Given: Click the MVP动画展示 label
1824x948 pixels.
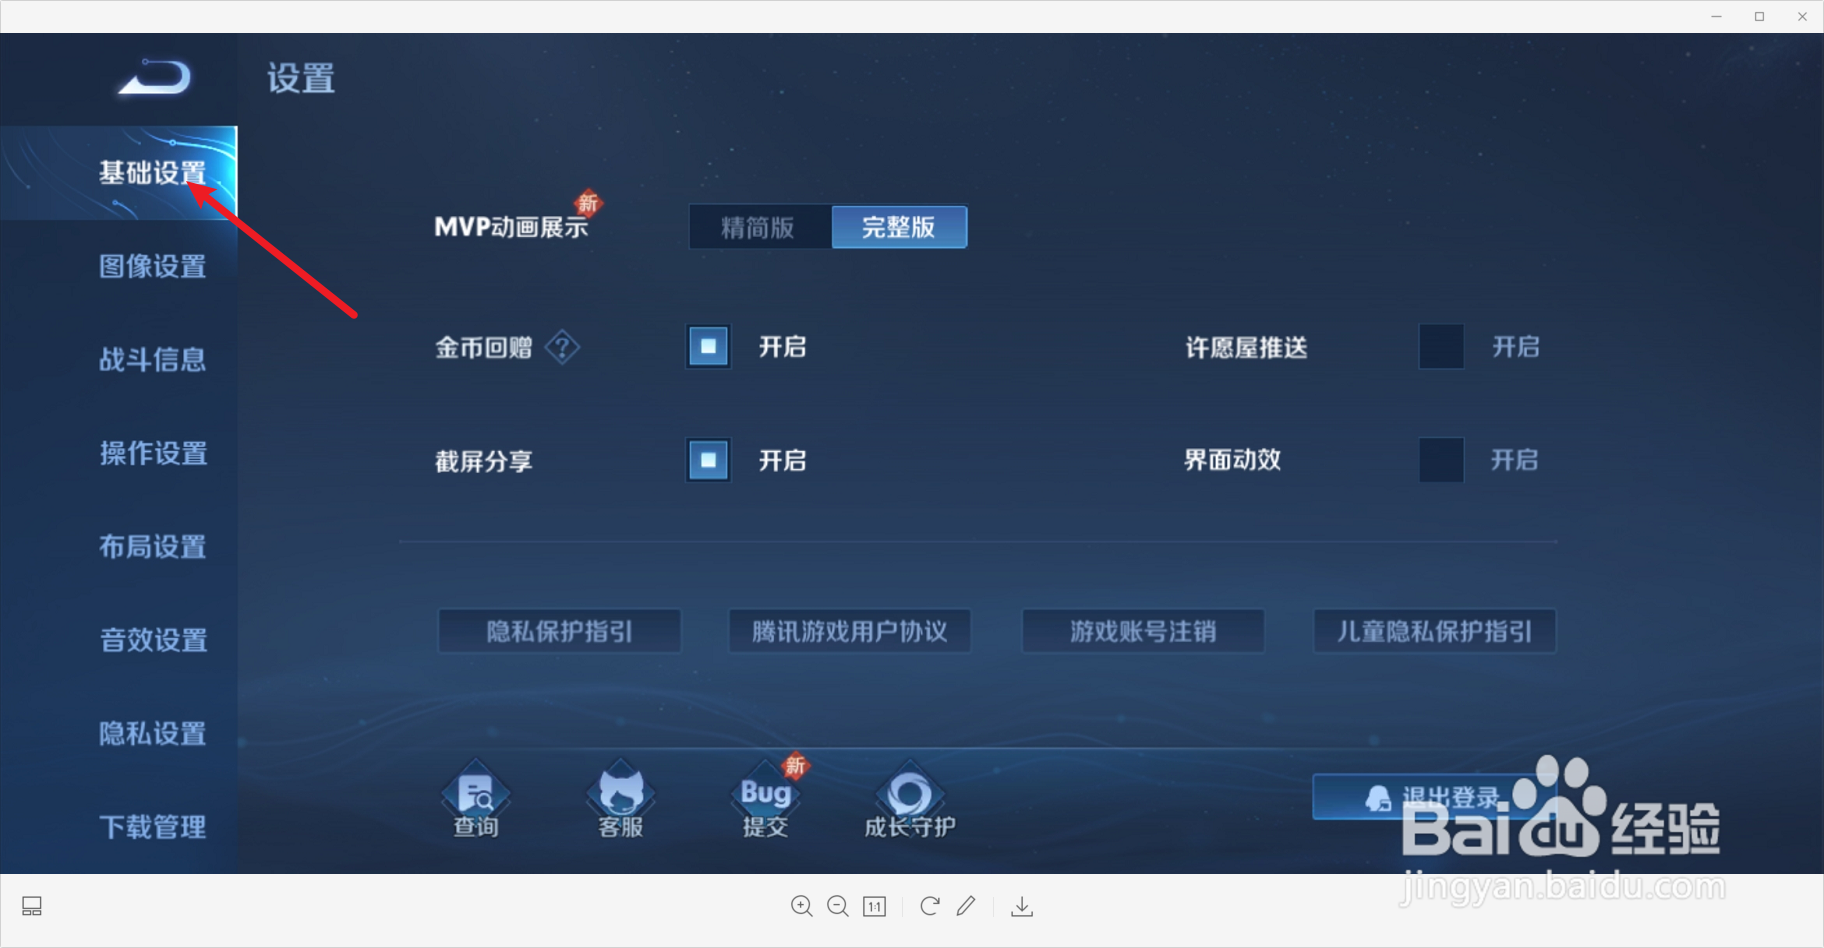Looking at the screenshot, I should pos(511,227).
